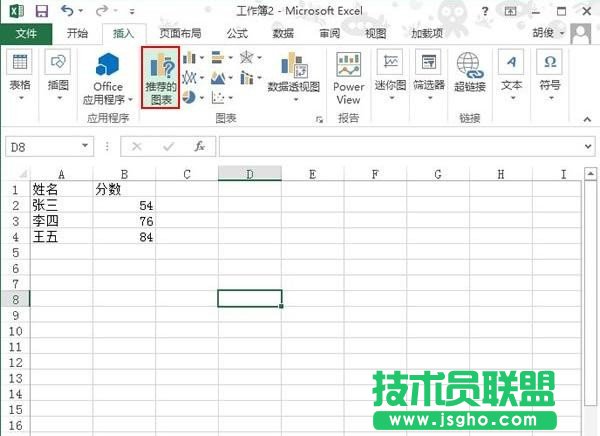600x436 pixels.
Task: Expand 数据透视图 dropdown arrow
Action: tap(296, 100)
